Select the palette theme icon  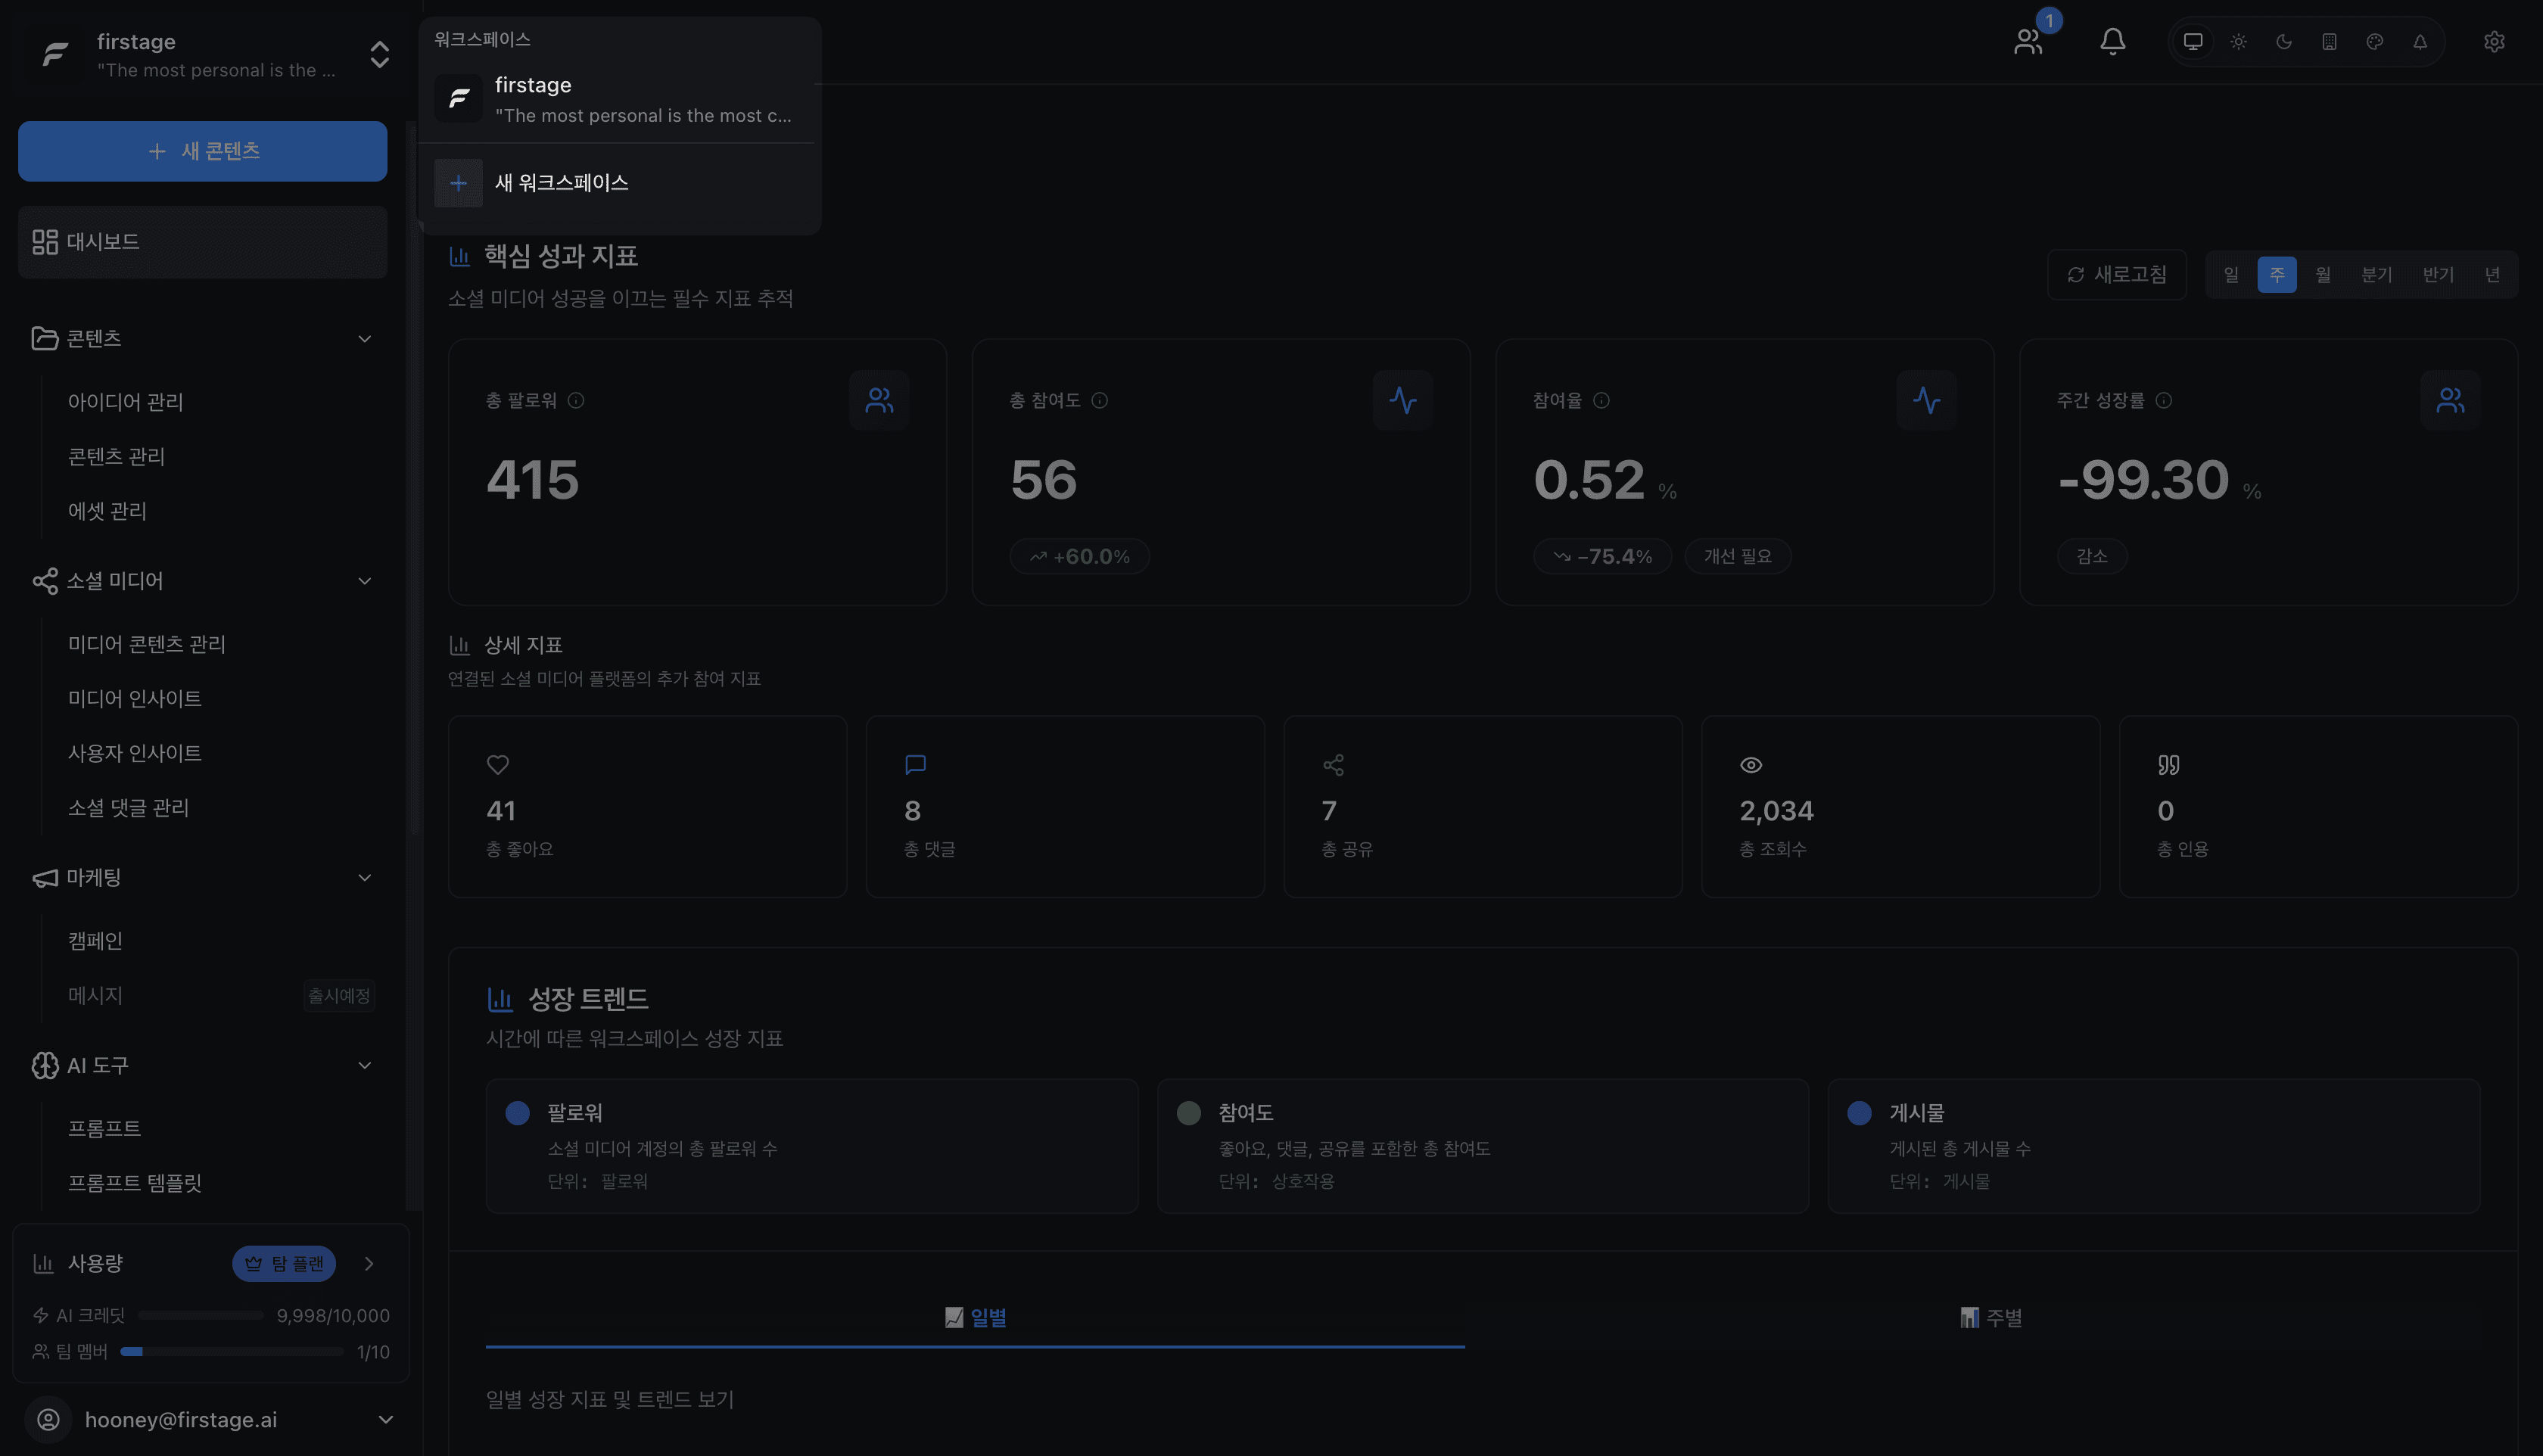(x=2376, y=41)
